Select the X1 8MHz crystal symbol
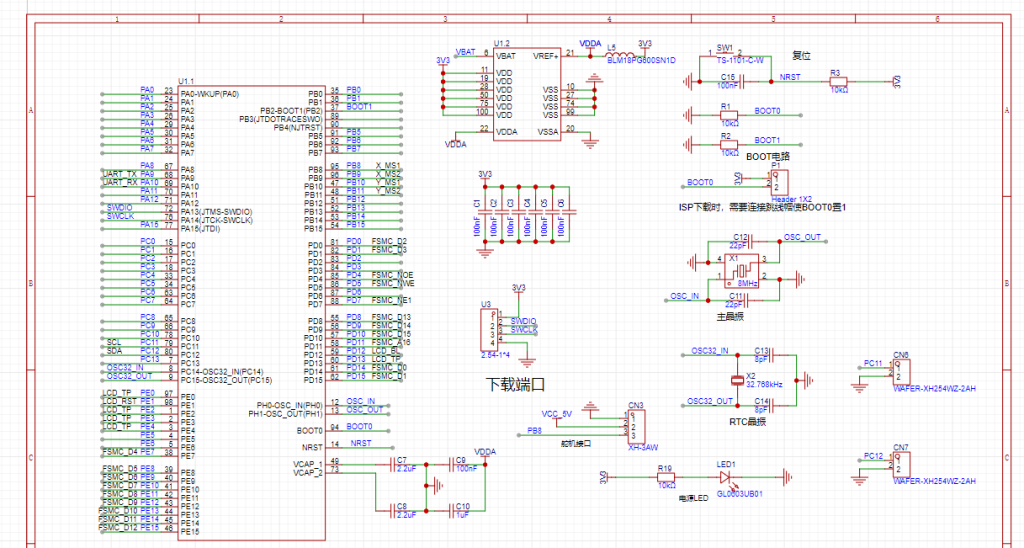1024x548 pixels. (x=740, y=268)
